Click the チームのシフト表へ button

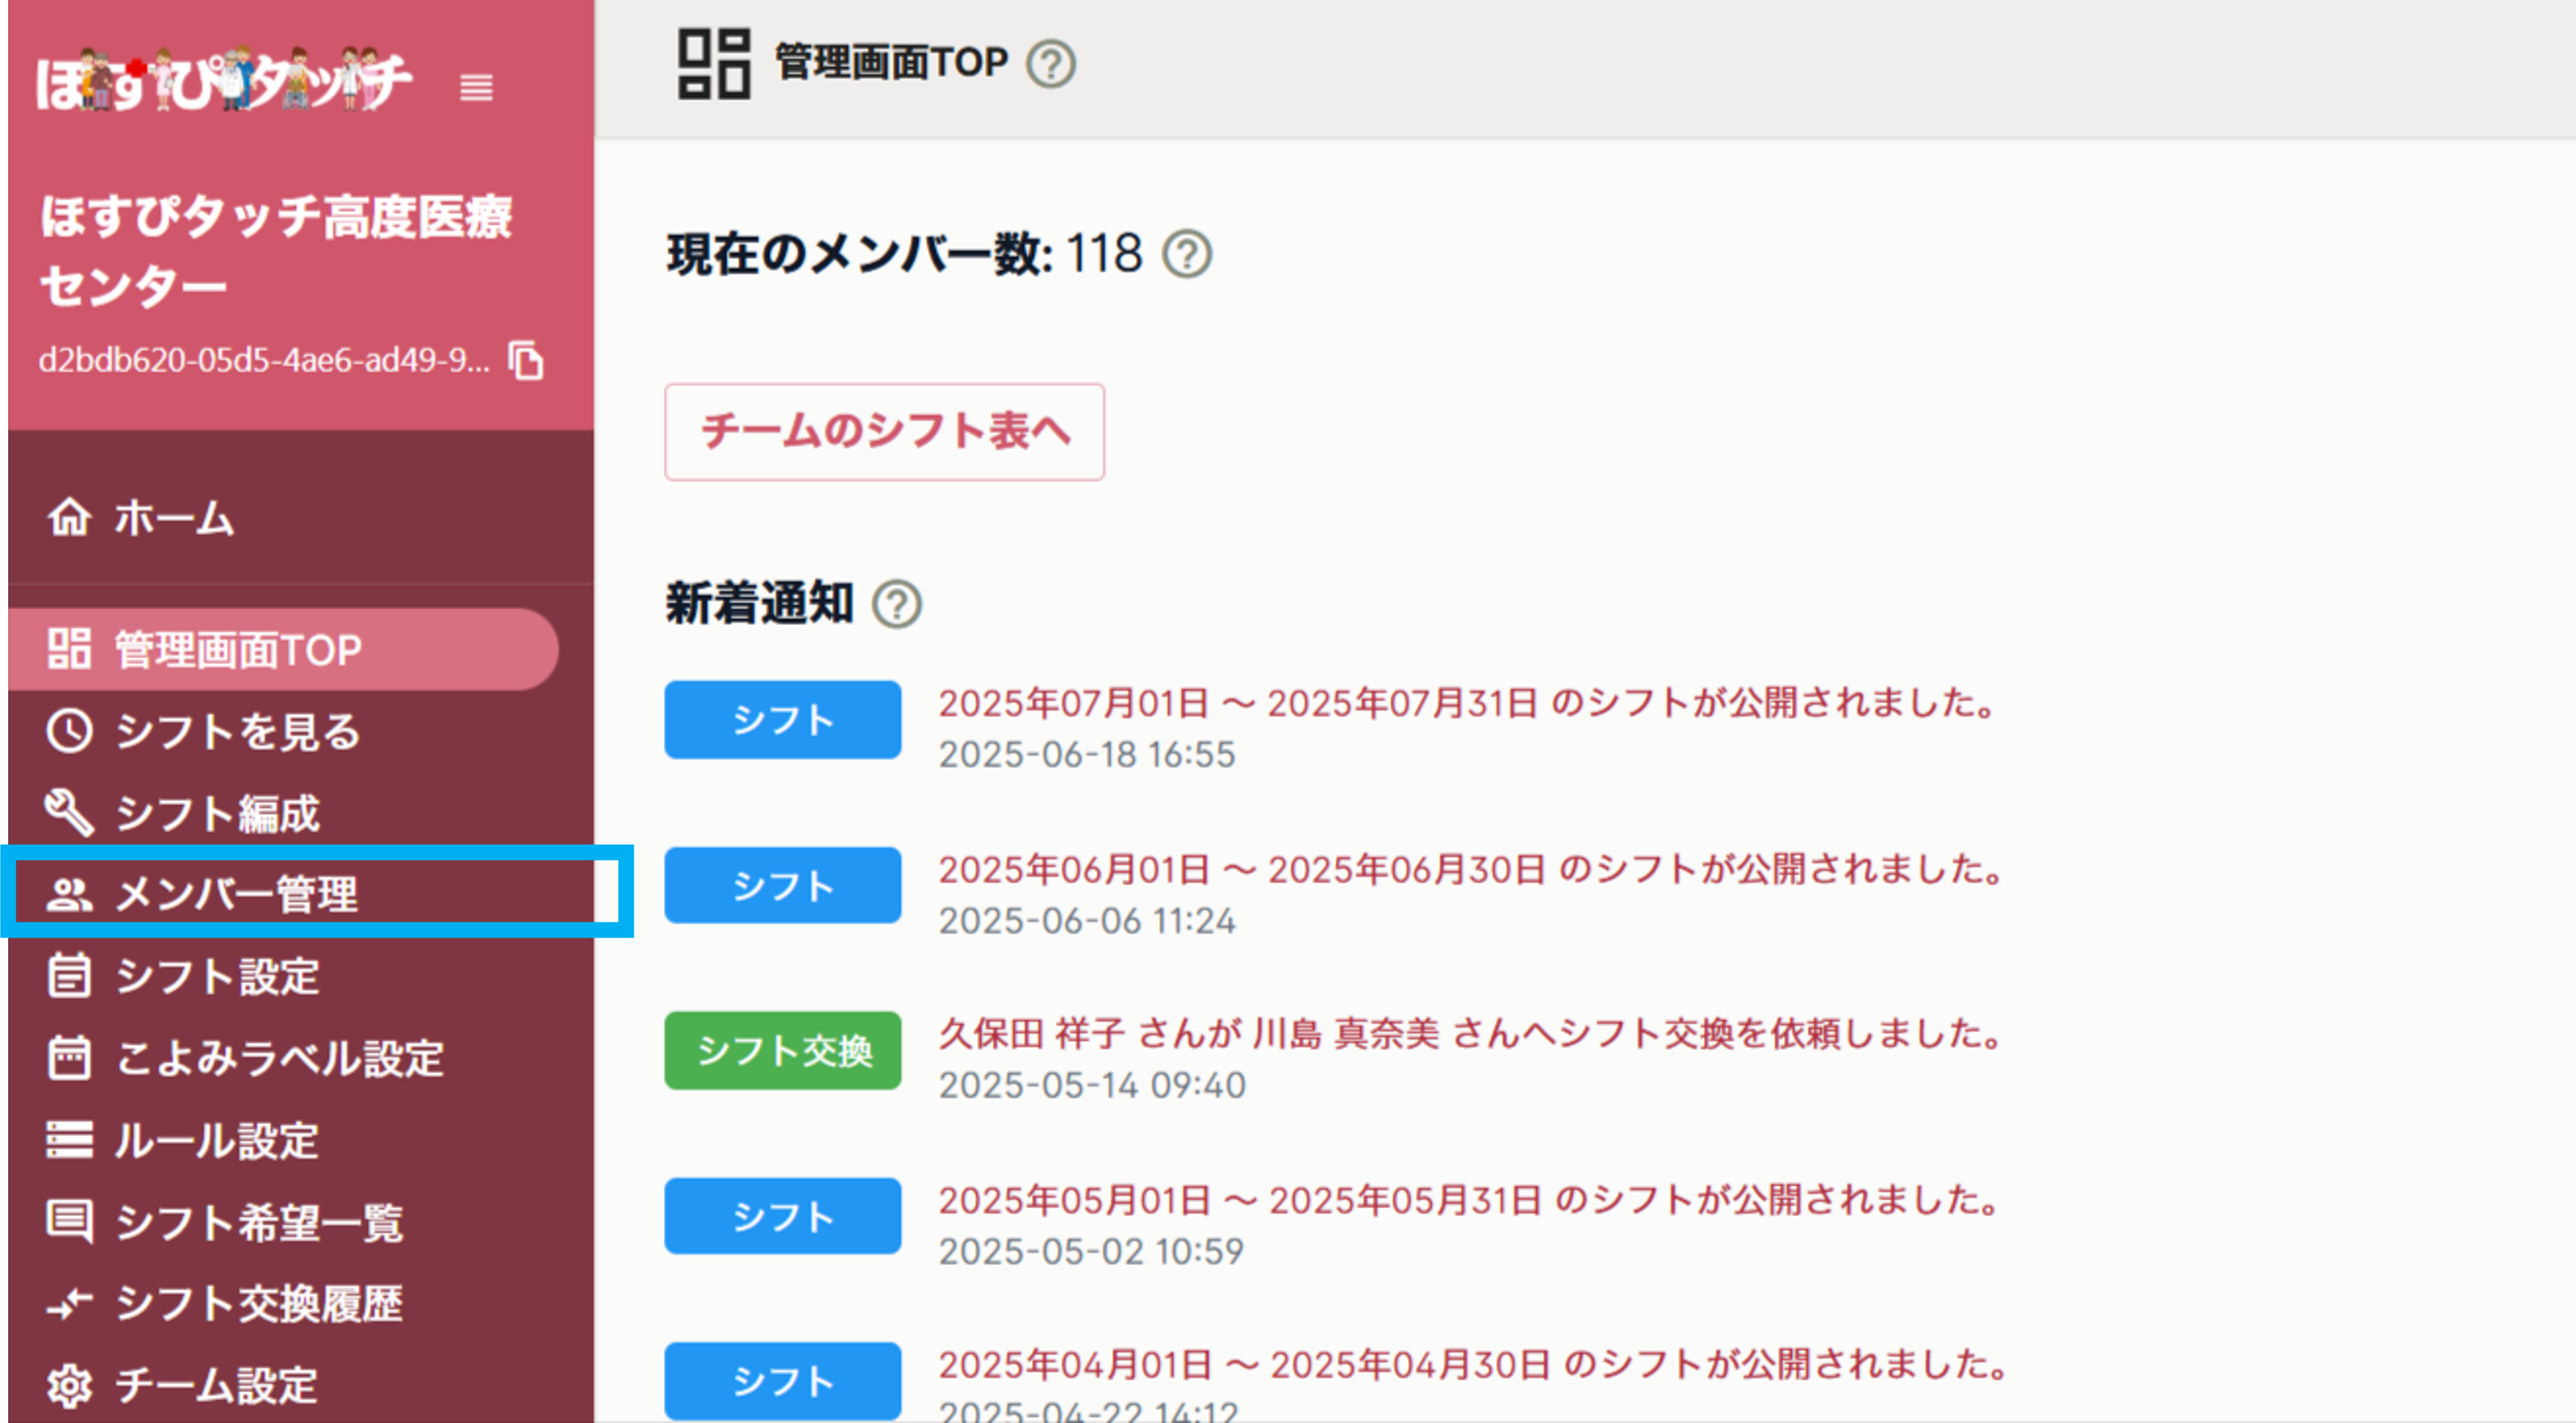(884, 432)
